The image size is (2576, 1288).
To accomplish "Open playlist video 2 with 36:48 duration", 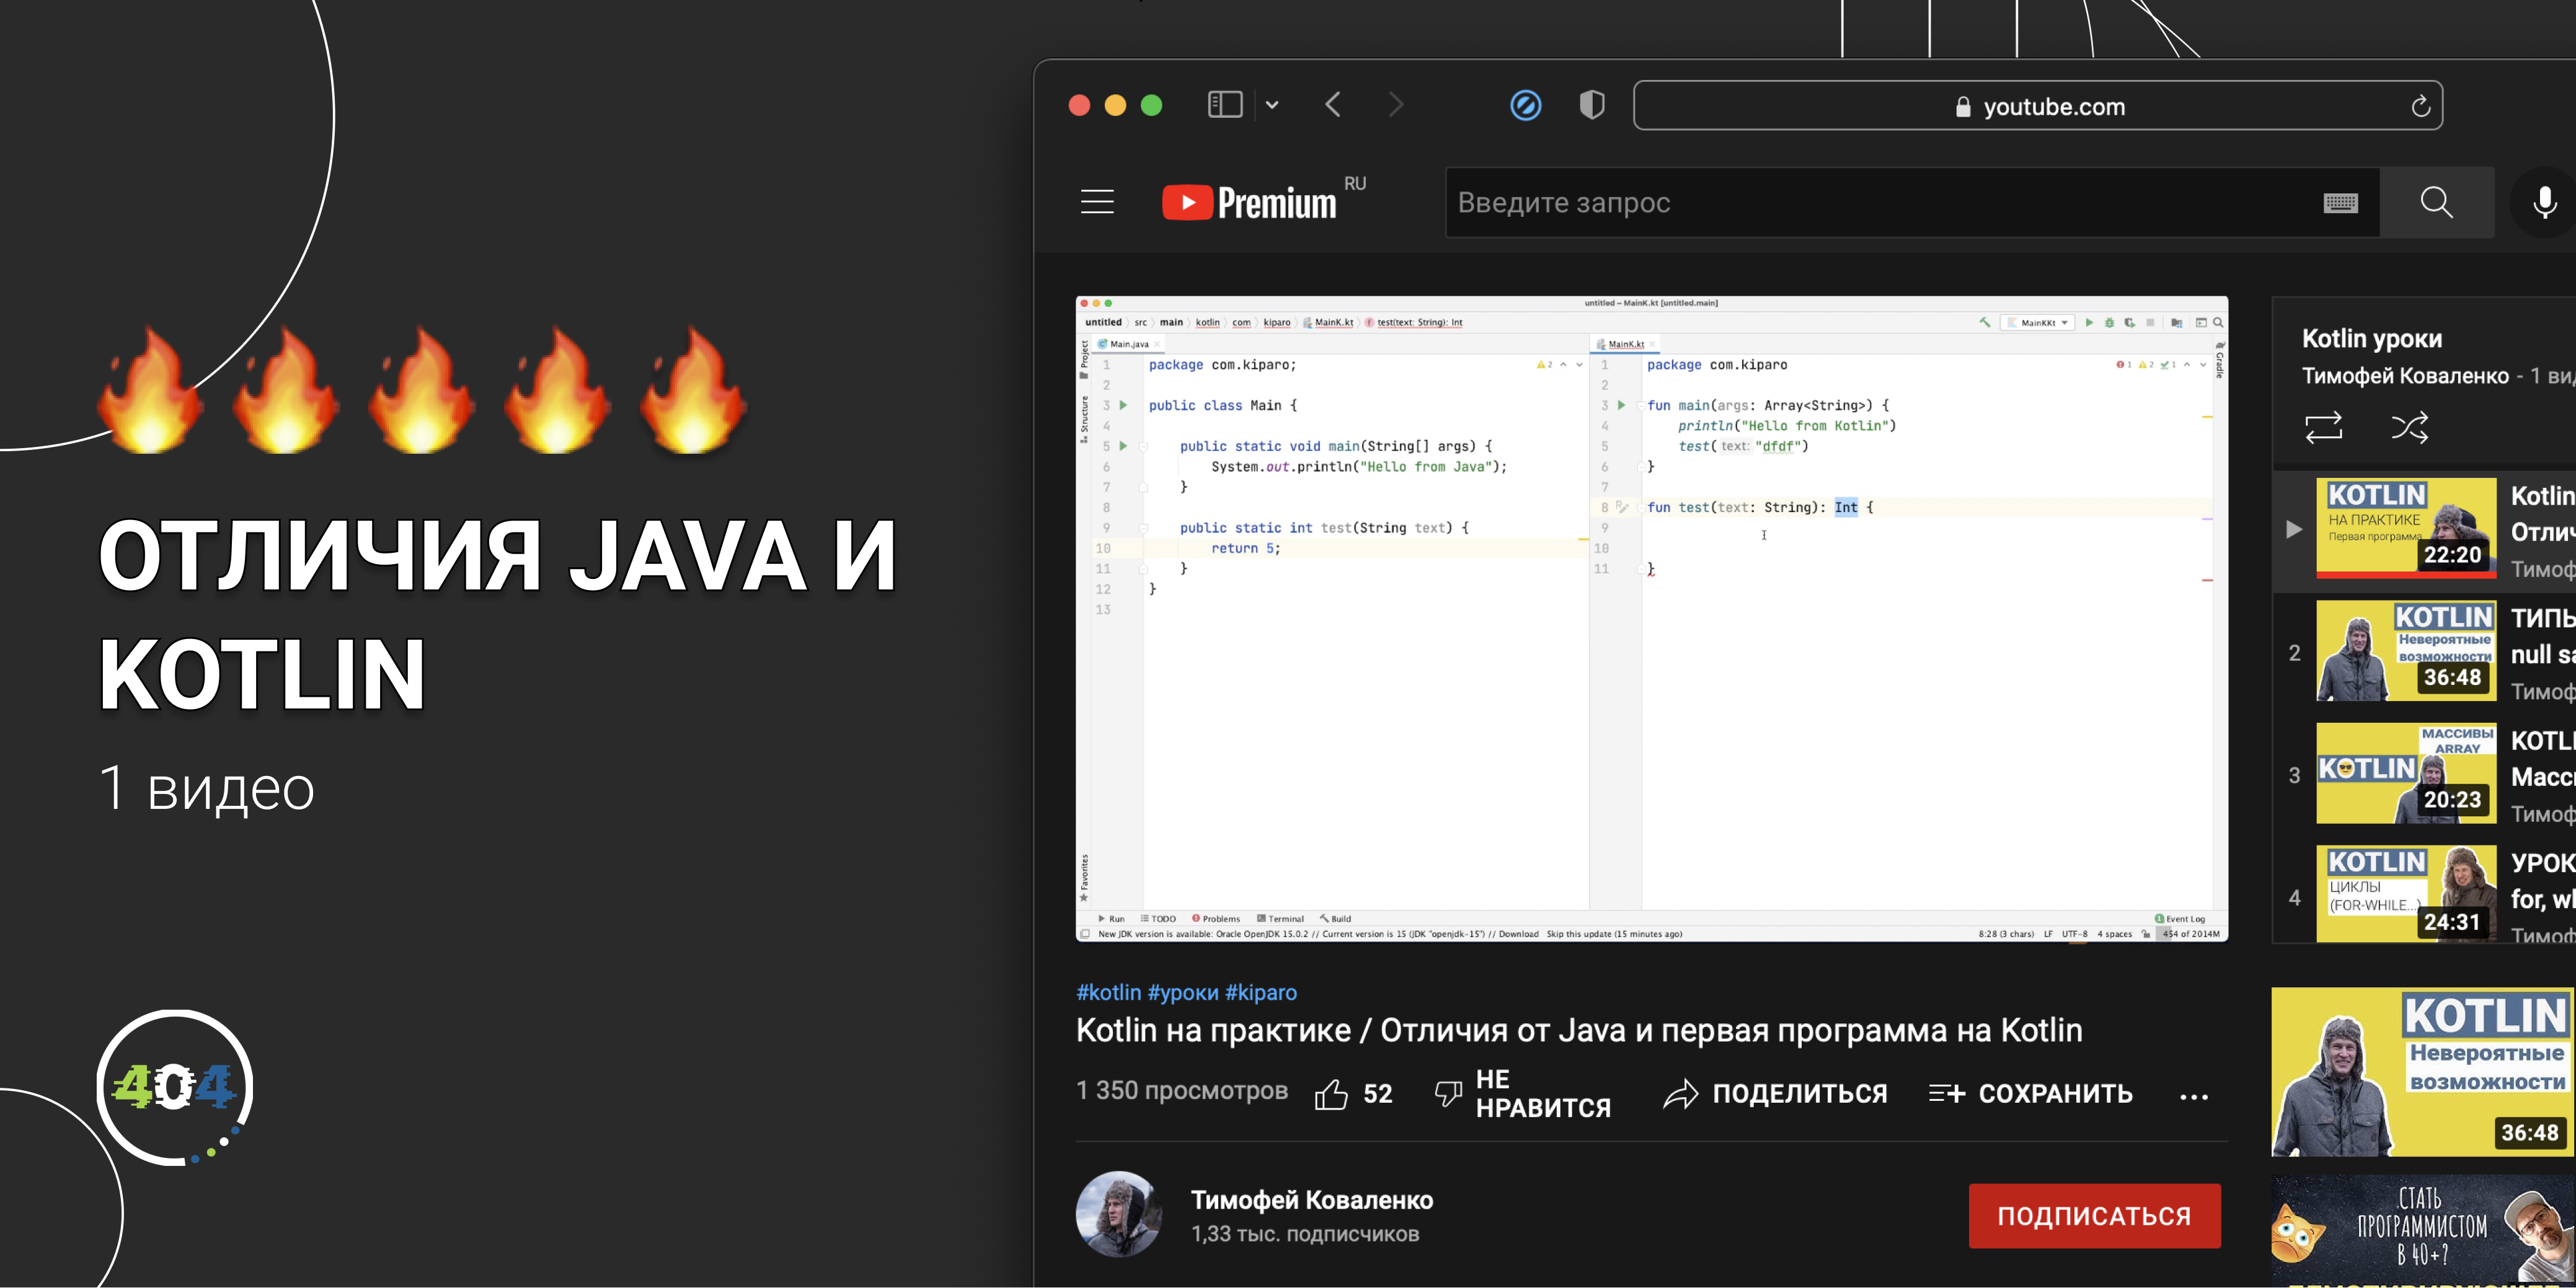I will 2406,651.
